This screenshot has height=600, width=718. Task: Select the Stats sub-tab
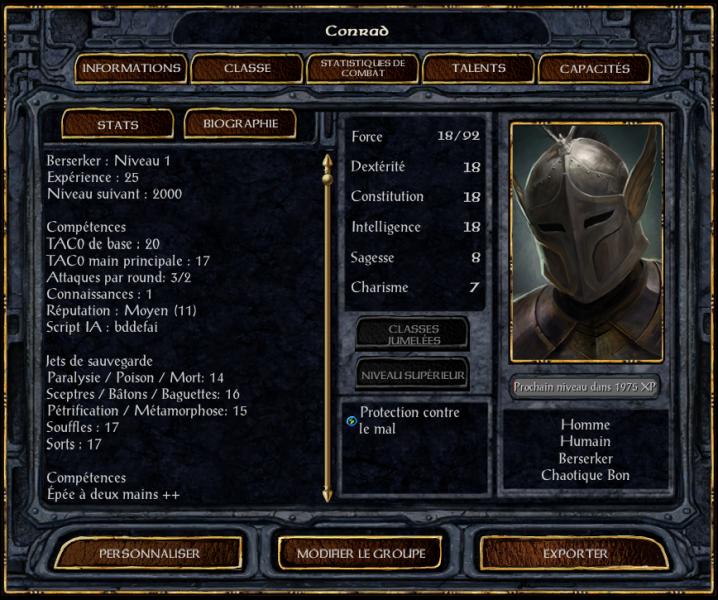(x=118, y=124)
